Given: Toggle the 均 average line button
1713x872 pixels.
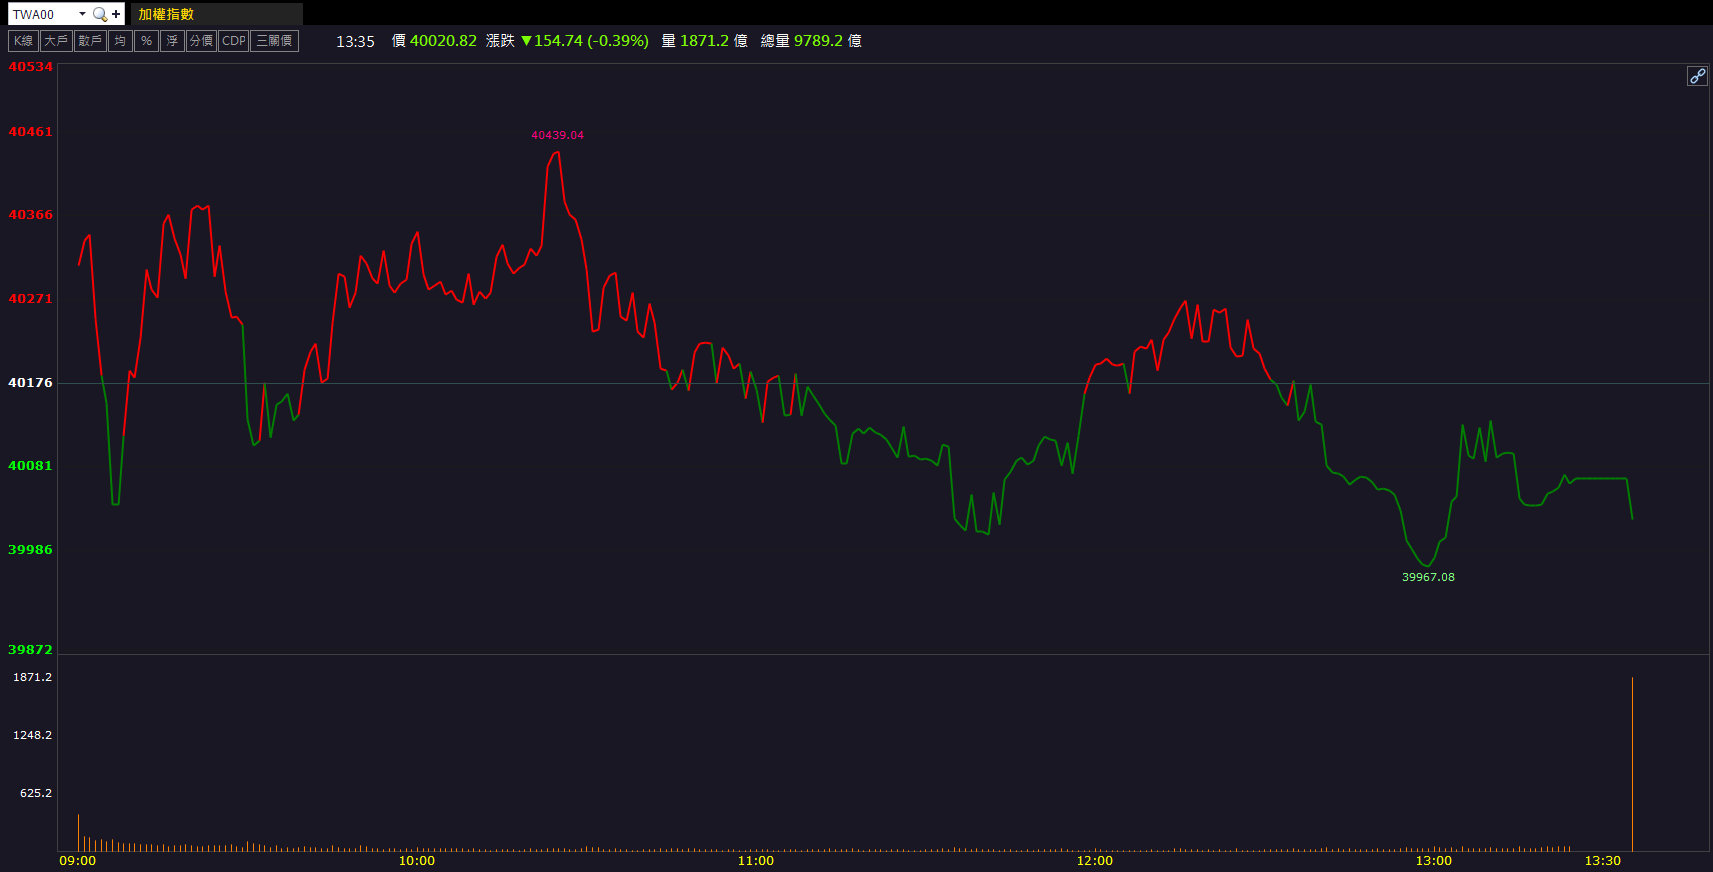Looking at the screenshot, I should tap(120, 41).
